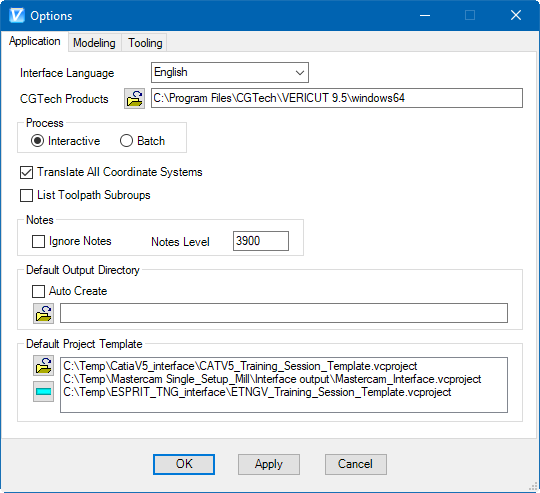Check the Ignore Notes option
This screenshot has height=493, width=540.
38,241
